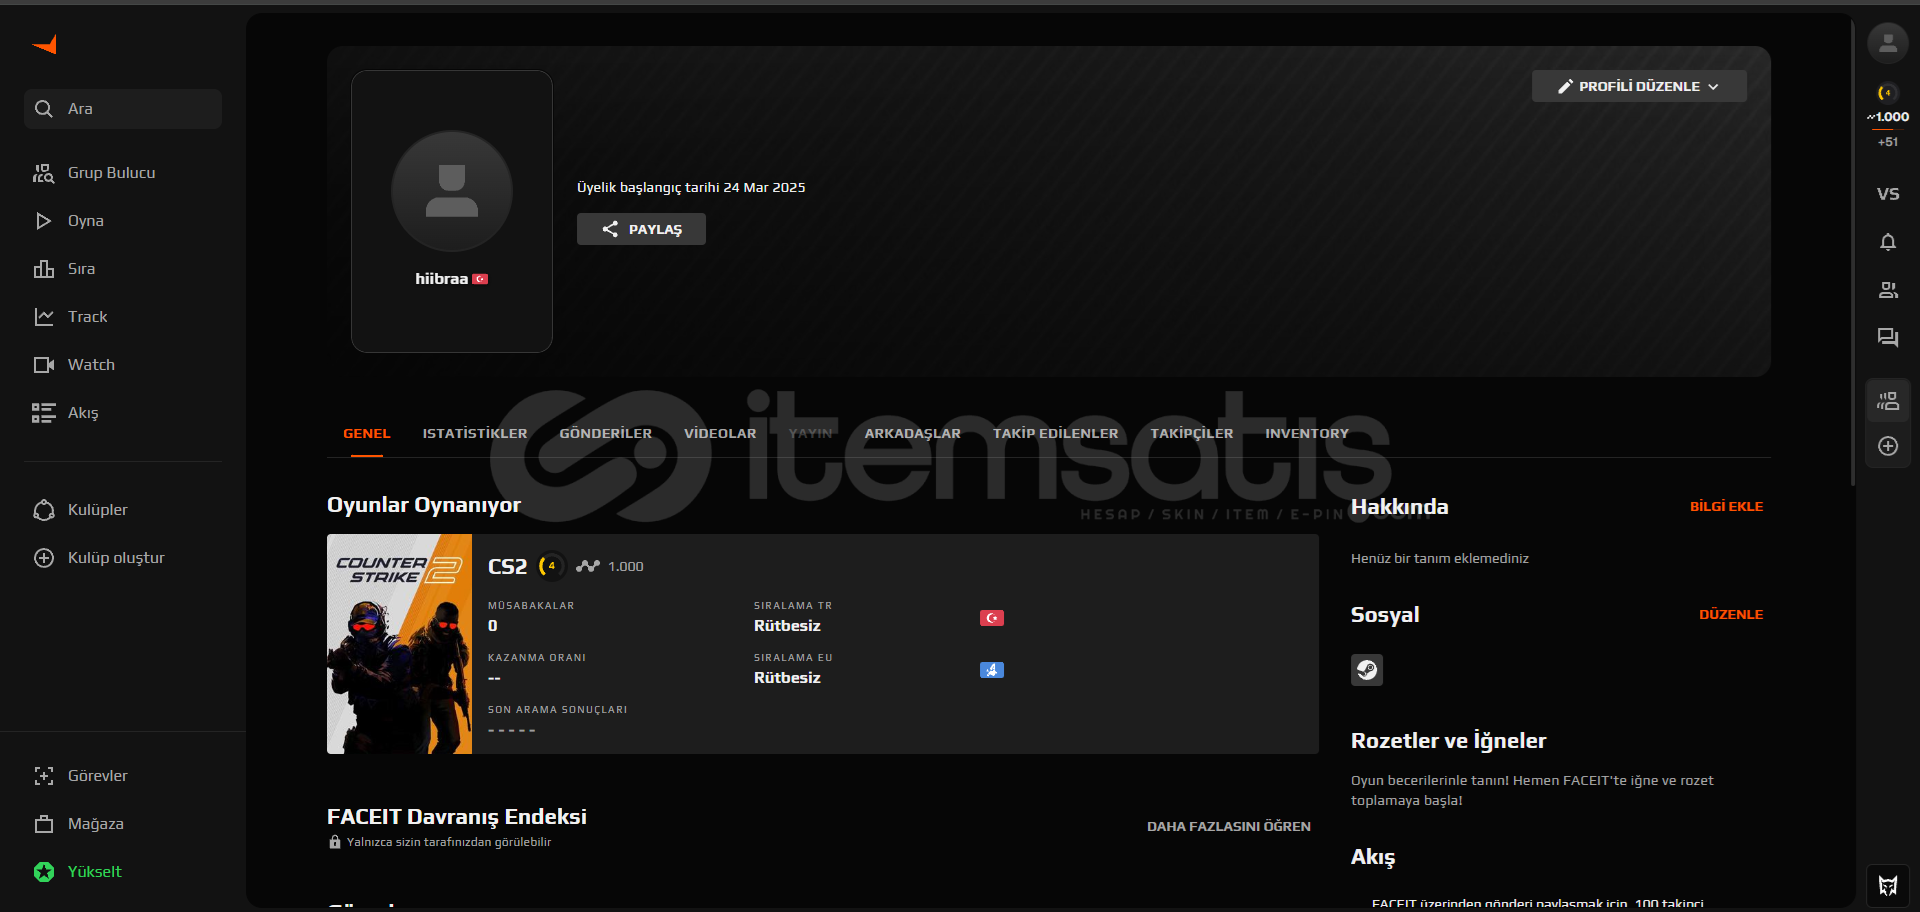This screenshot has height=912, width=1920.
Task: Click the FACEIT logo in the sidebar
Action: pos(44,45)
